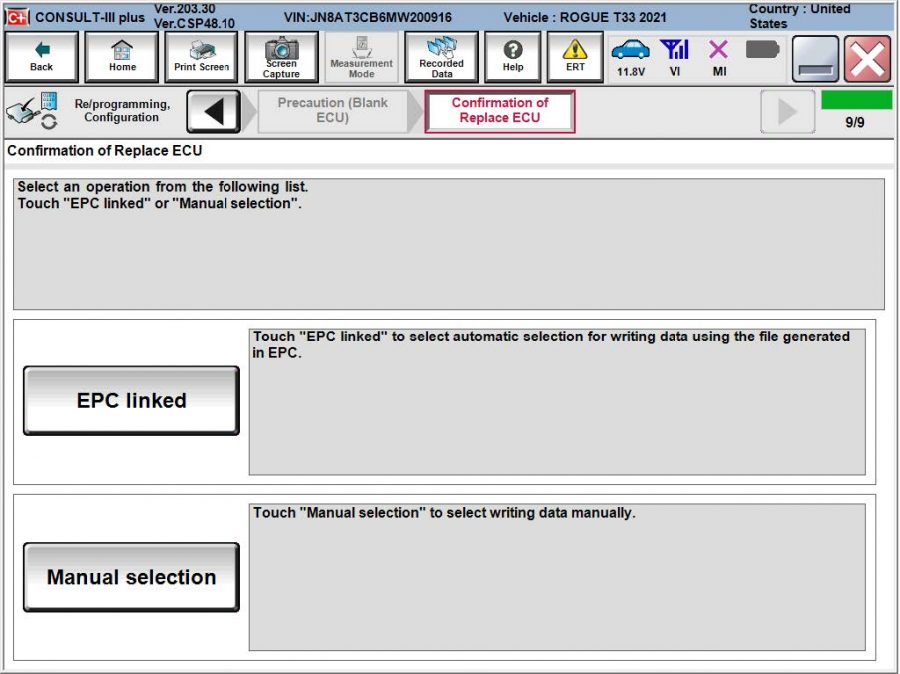Click the ERT warning icon
This screenshot has width=900, height=674.
(575, 56)
